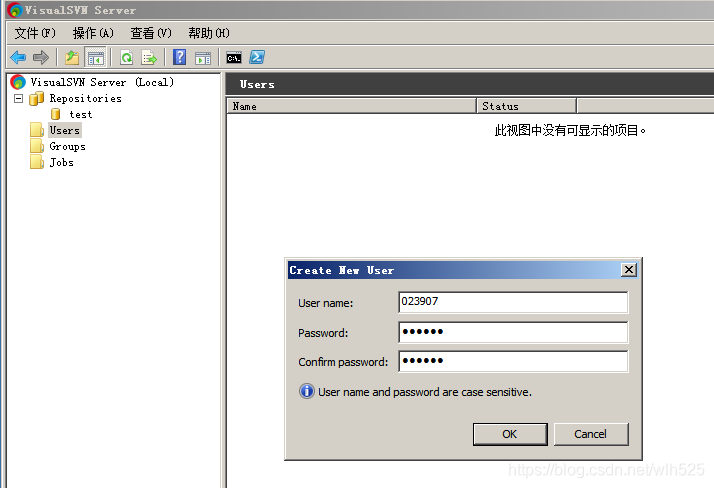Collapse the Repositories tree node

pos(19,98)
